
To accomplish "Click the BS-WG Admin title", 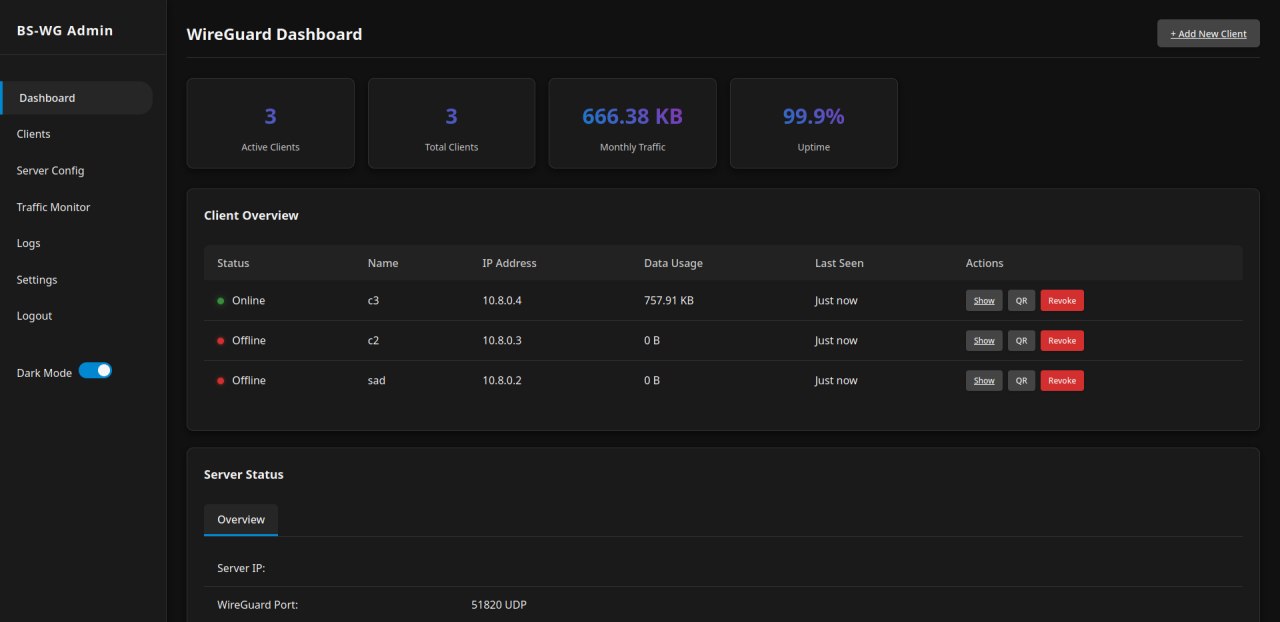I will (x=65, y=30).
